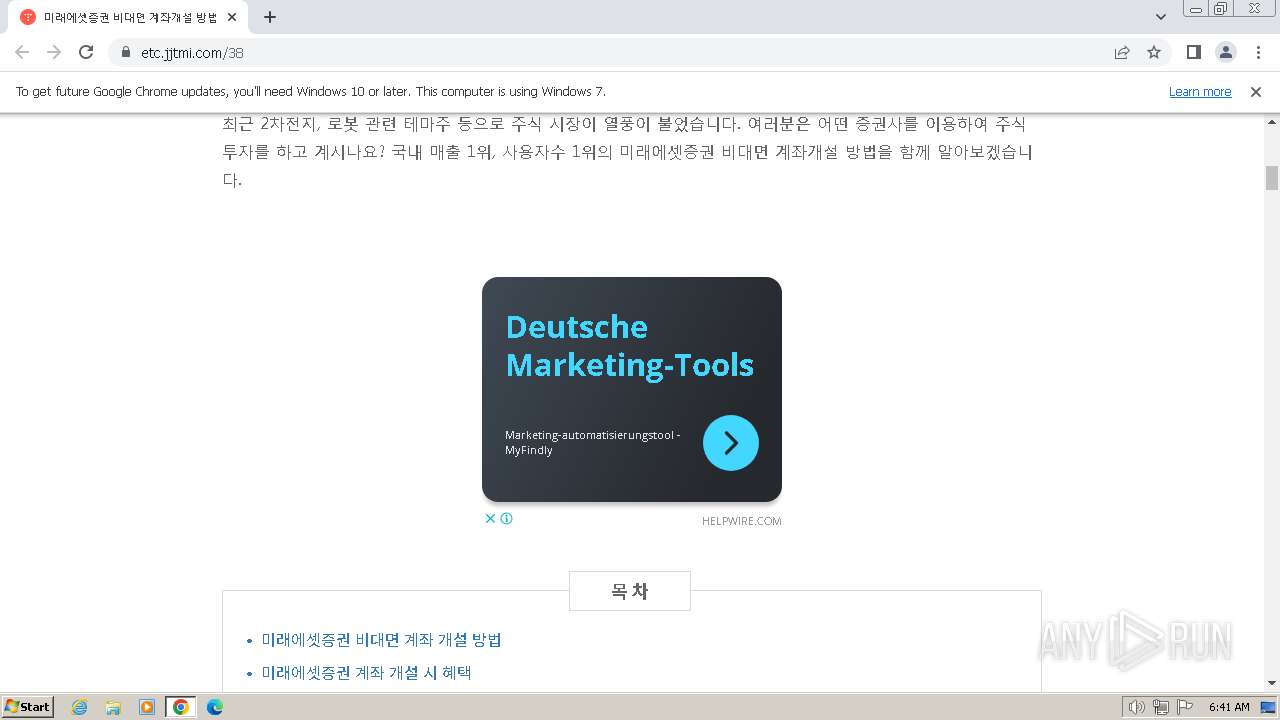The width and height of the screenshot is (1280, 720).
Task: Launch Microsoft Edge from taskbar
Action: click(x=215, y=707)
